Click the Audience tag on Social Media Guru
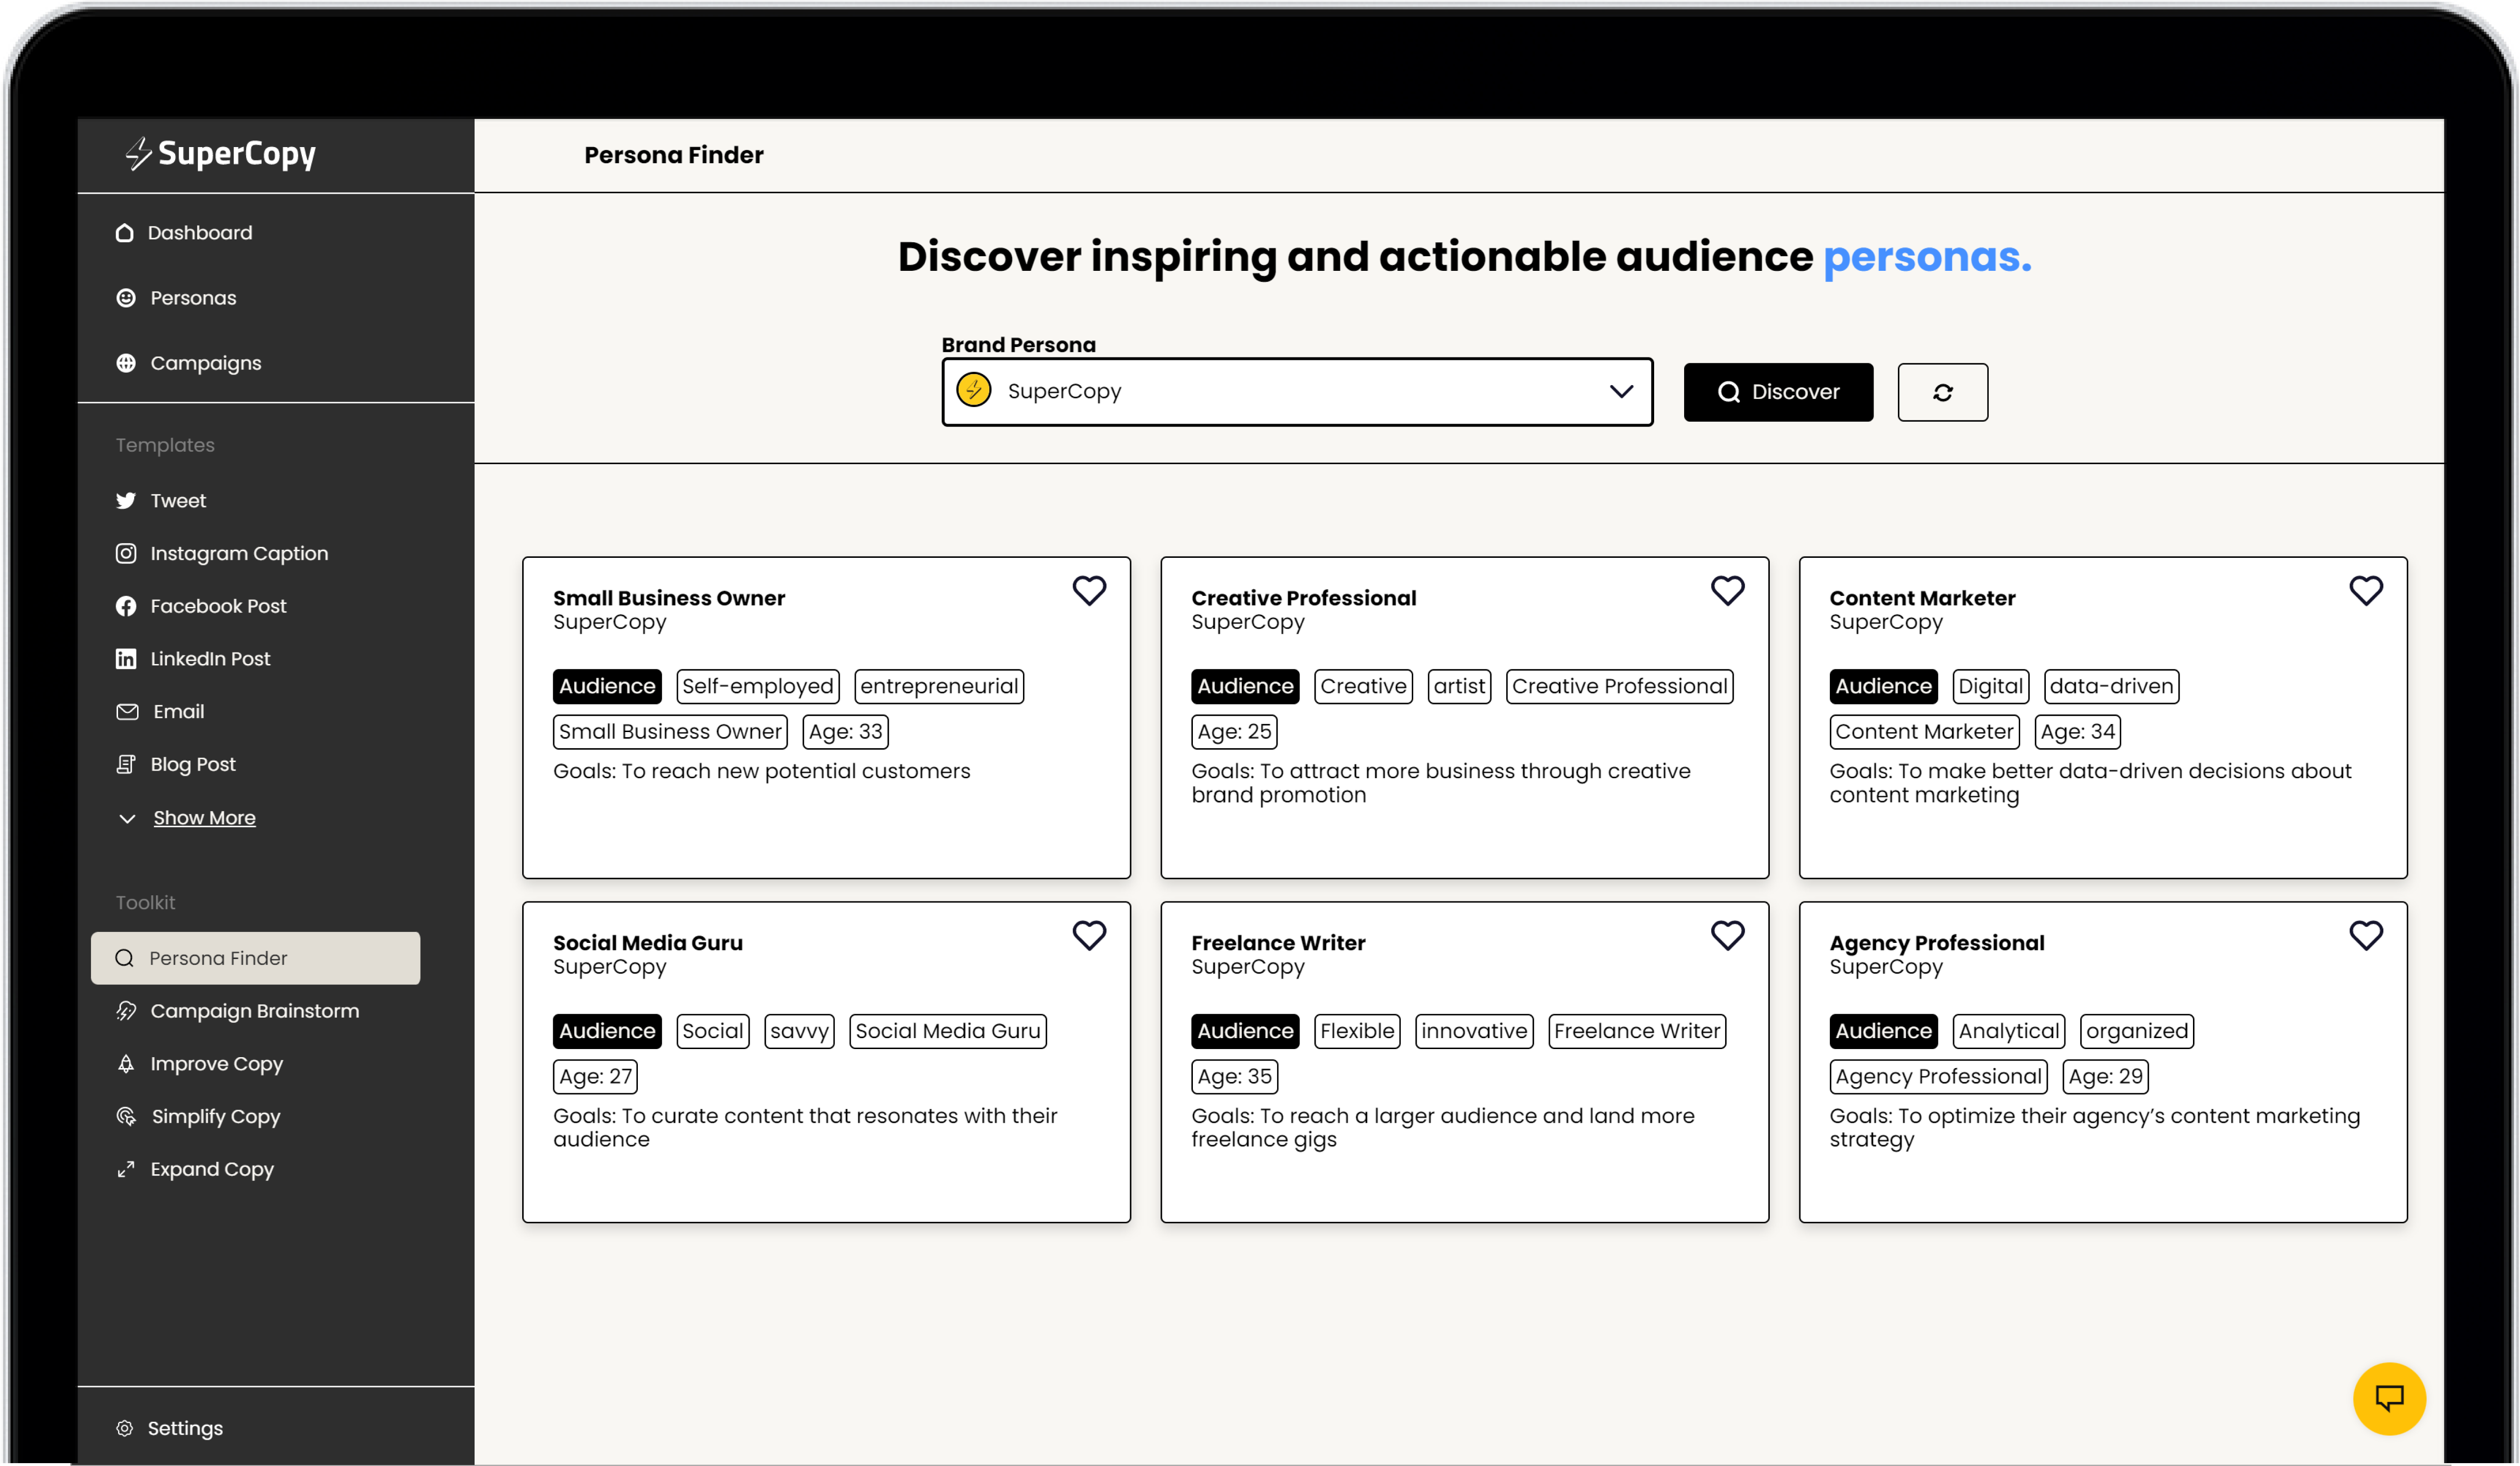 (606, 1031)
